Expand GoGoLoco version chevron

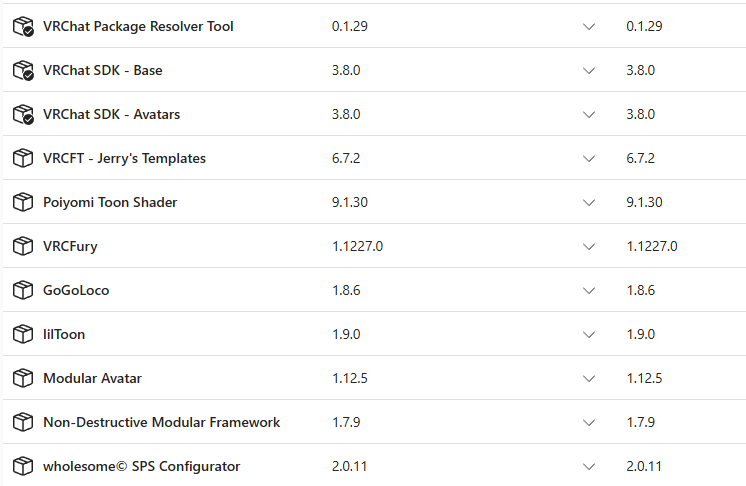click(x=589, y=291)
